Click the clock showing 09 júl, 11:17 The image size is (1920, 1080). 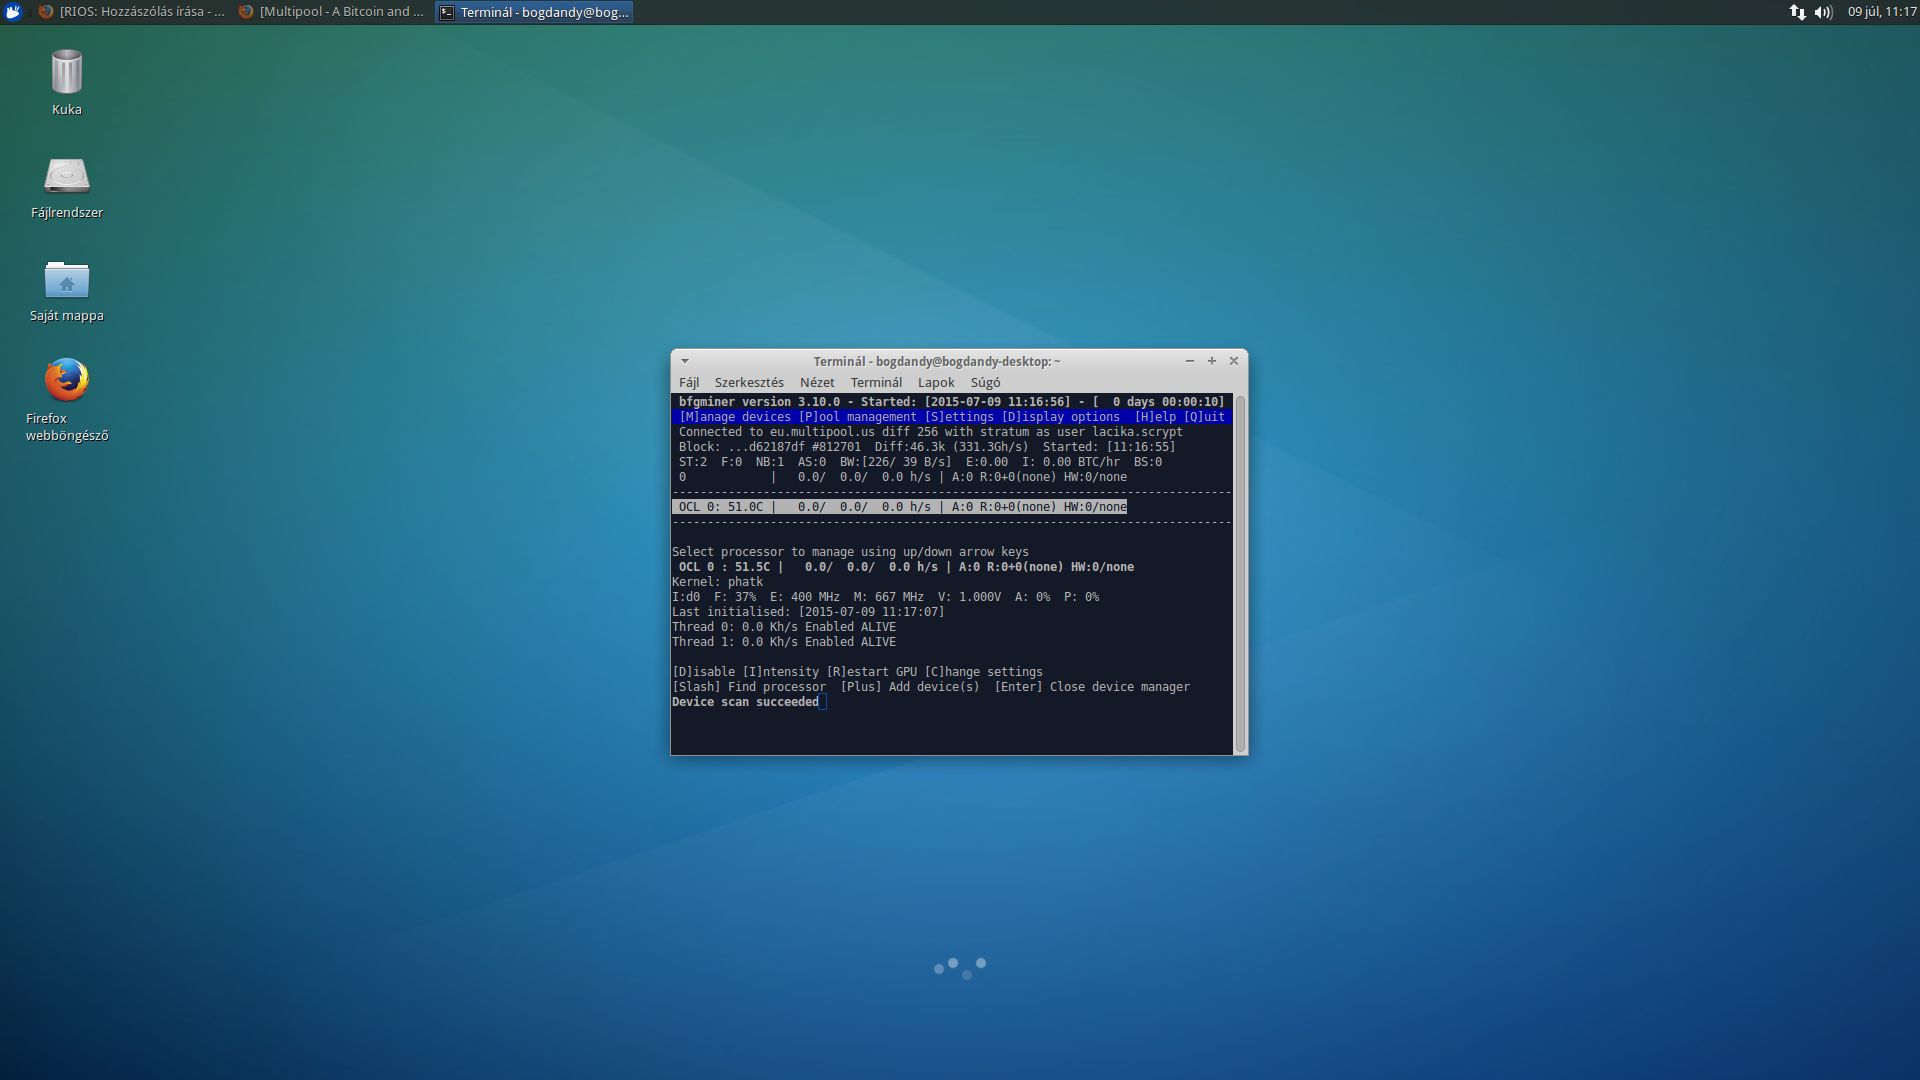1881,12
